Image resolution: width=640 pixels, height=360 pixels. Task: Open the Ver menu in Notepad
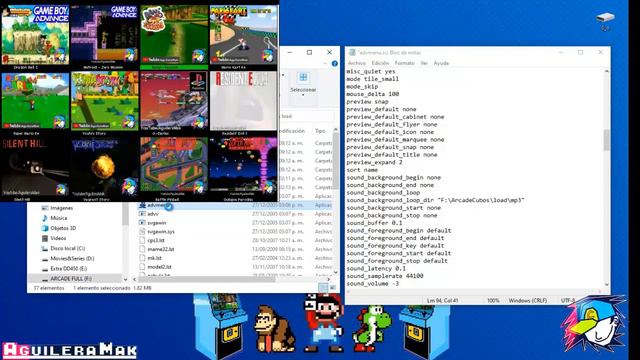424,63
